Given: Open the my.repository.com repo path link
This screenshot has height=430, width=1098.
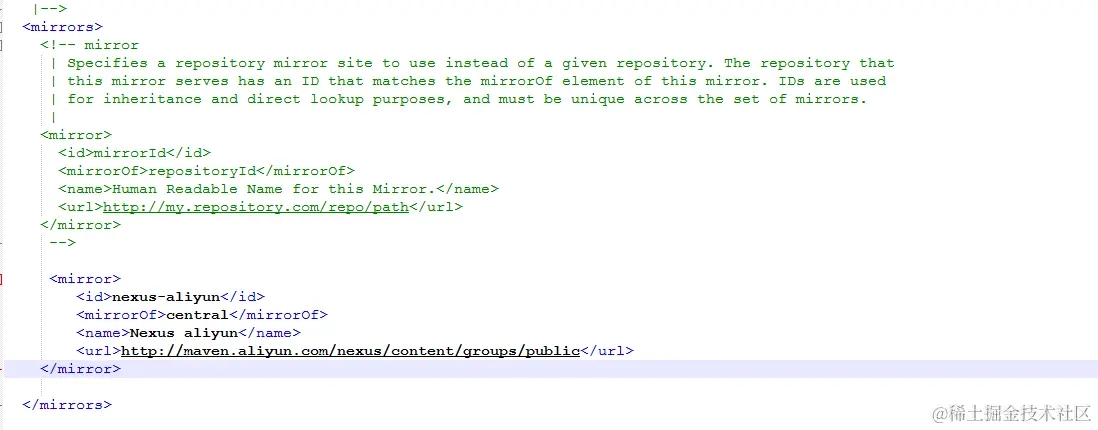Looking at the screenshot, I should [x=256, y=207].
